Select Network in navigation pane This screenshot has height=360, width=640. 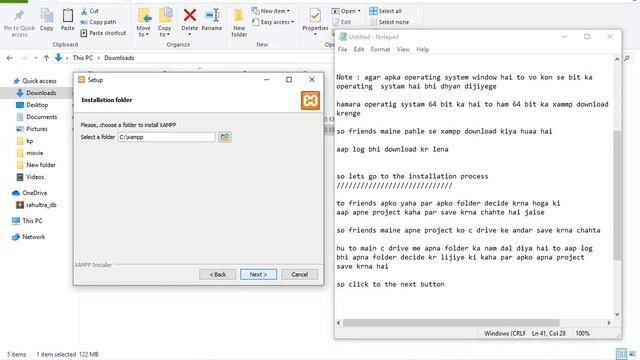pyautogui.click(x=29, y=237)
